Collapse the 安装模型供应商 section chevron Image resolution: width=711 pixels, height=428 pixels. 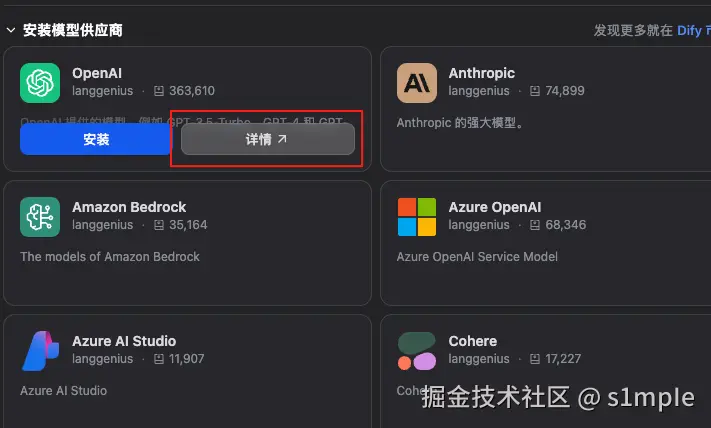click(x=10, y=31)
